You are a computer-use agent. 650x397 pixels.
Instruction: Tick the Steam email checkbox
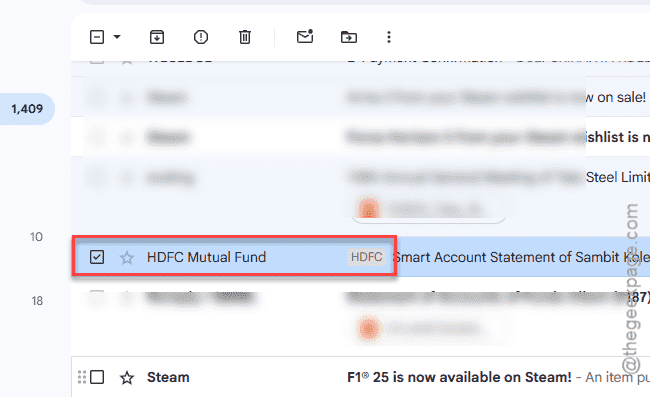[x=97, y=377]
